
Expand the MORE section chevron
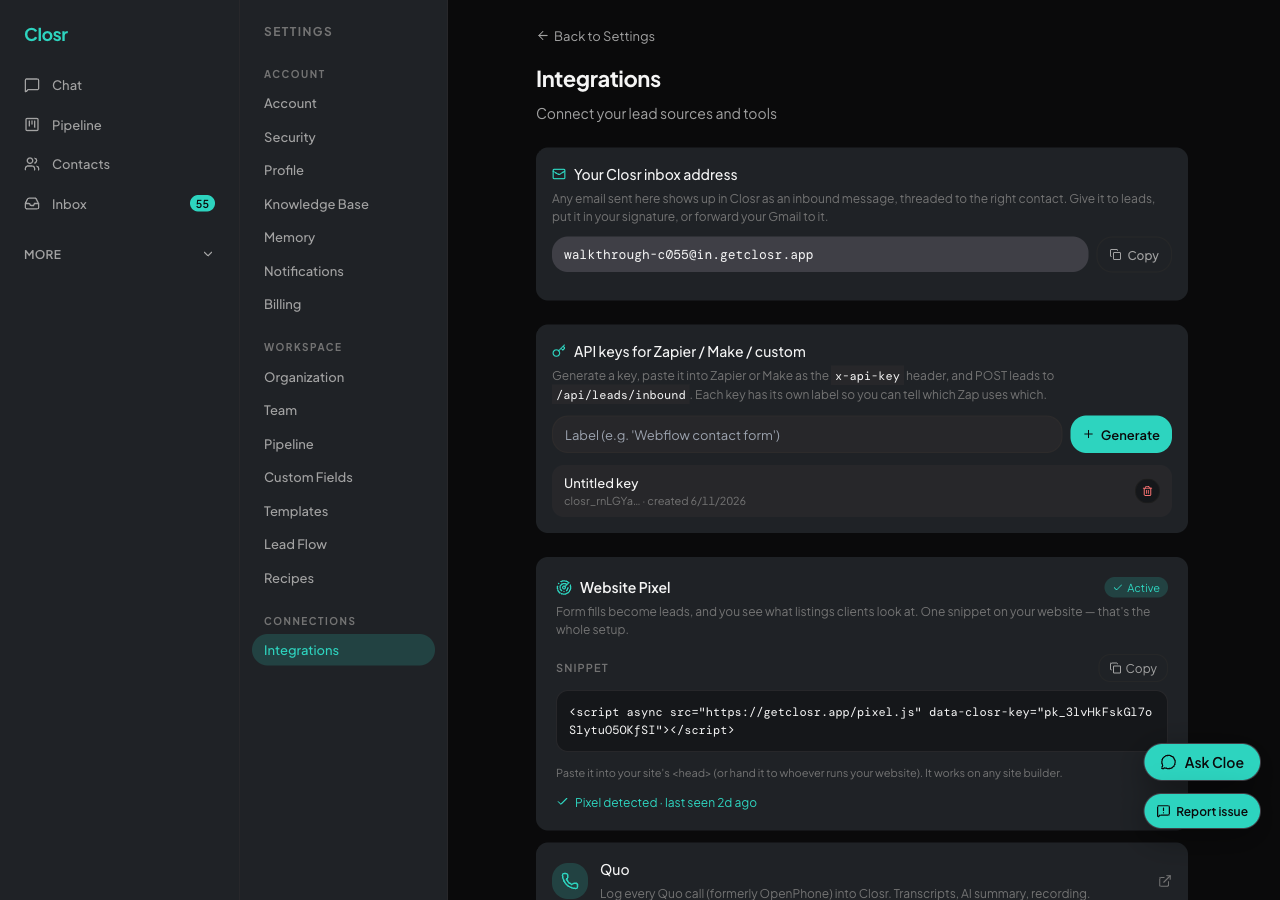(208, 254)
